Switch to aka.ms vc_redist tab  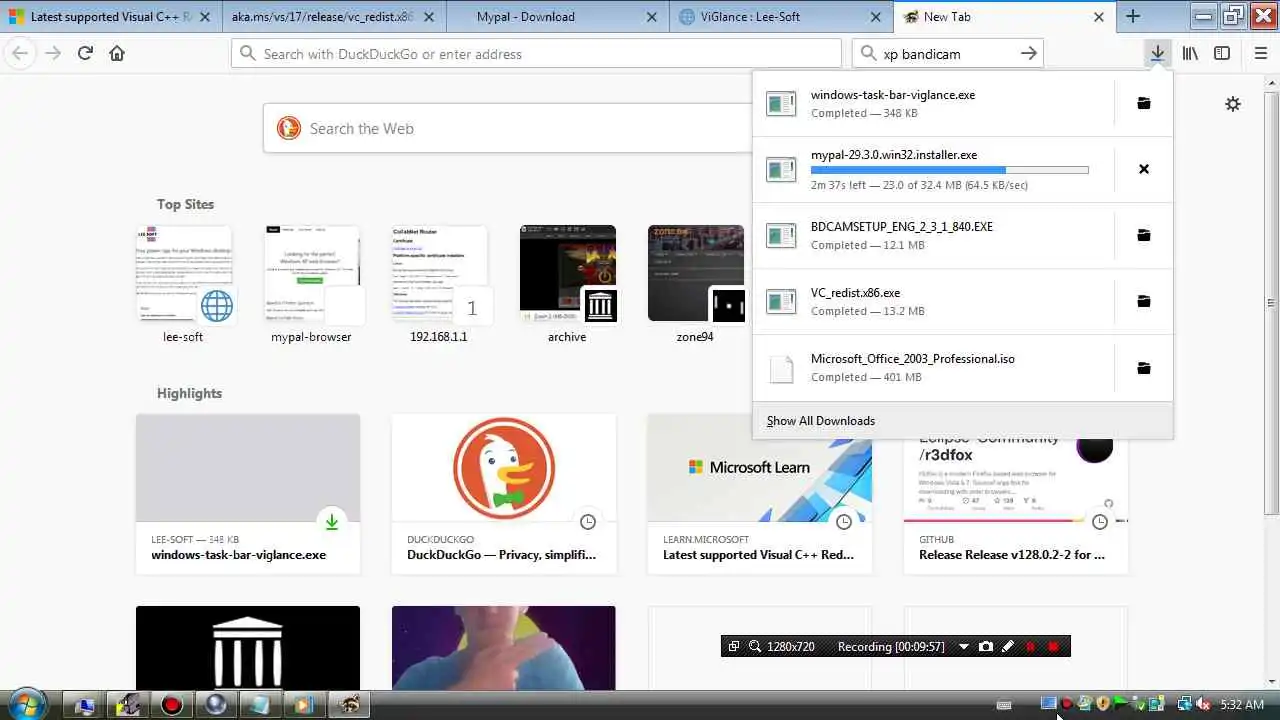pos(334,17)
